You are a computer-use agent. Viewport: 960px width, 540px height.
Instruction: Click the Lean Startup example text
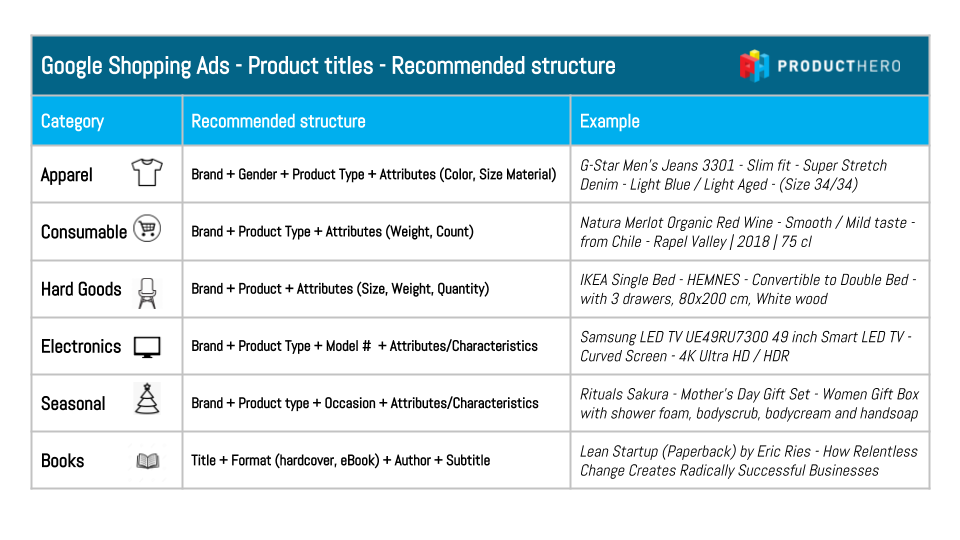[749, 460]
